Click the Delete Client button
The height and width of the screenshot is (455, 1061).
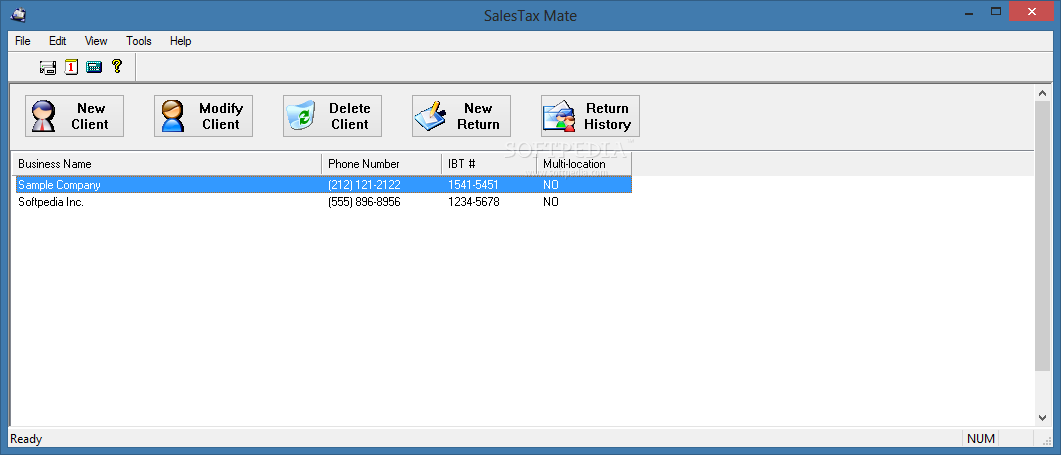point(332,116)
